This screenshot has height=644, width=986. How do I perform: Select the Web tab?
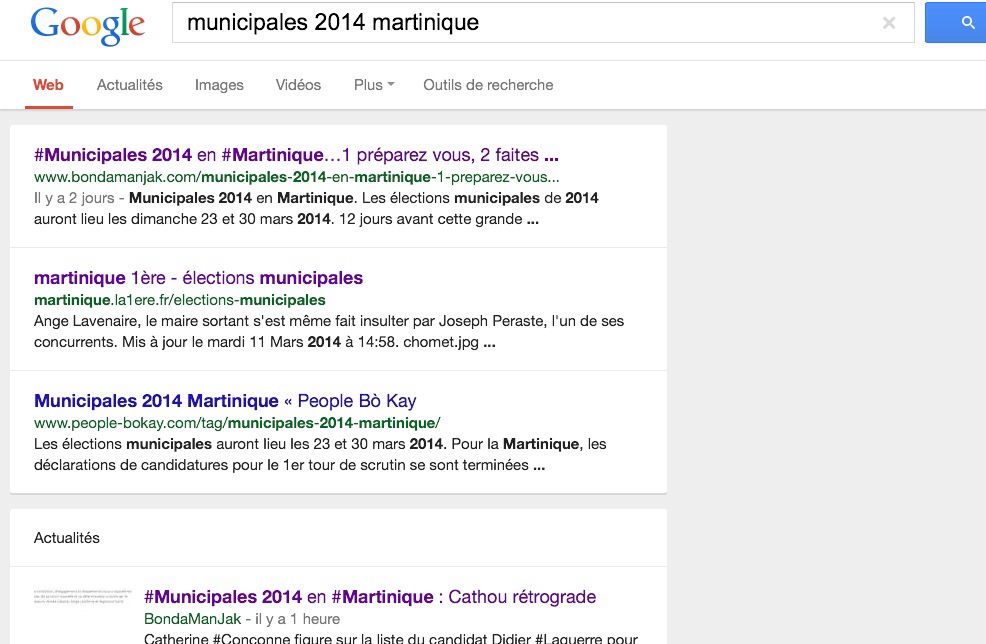48,85
